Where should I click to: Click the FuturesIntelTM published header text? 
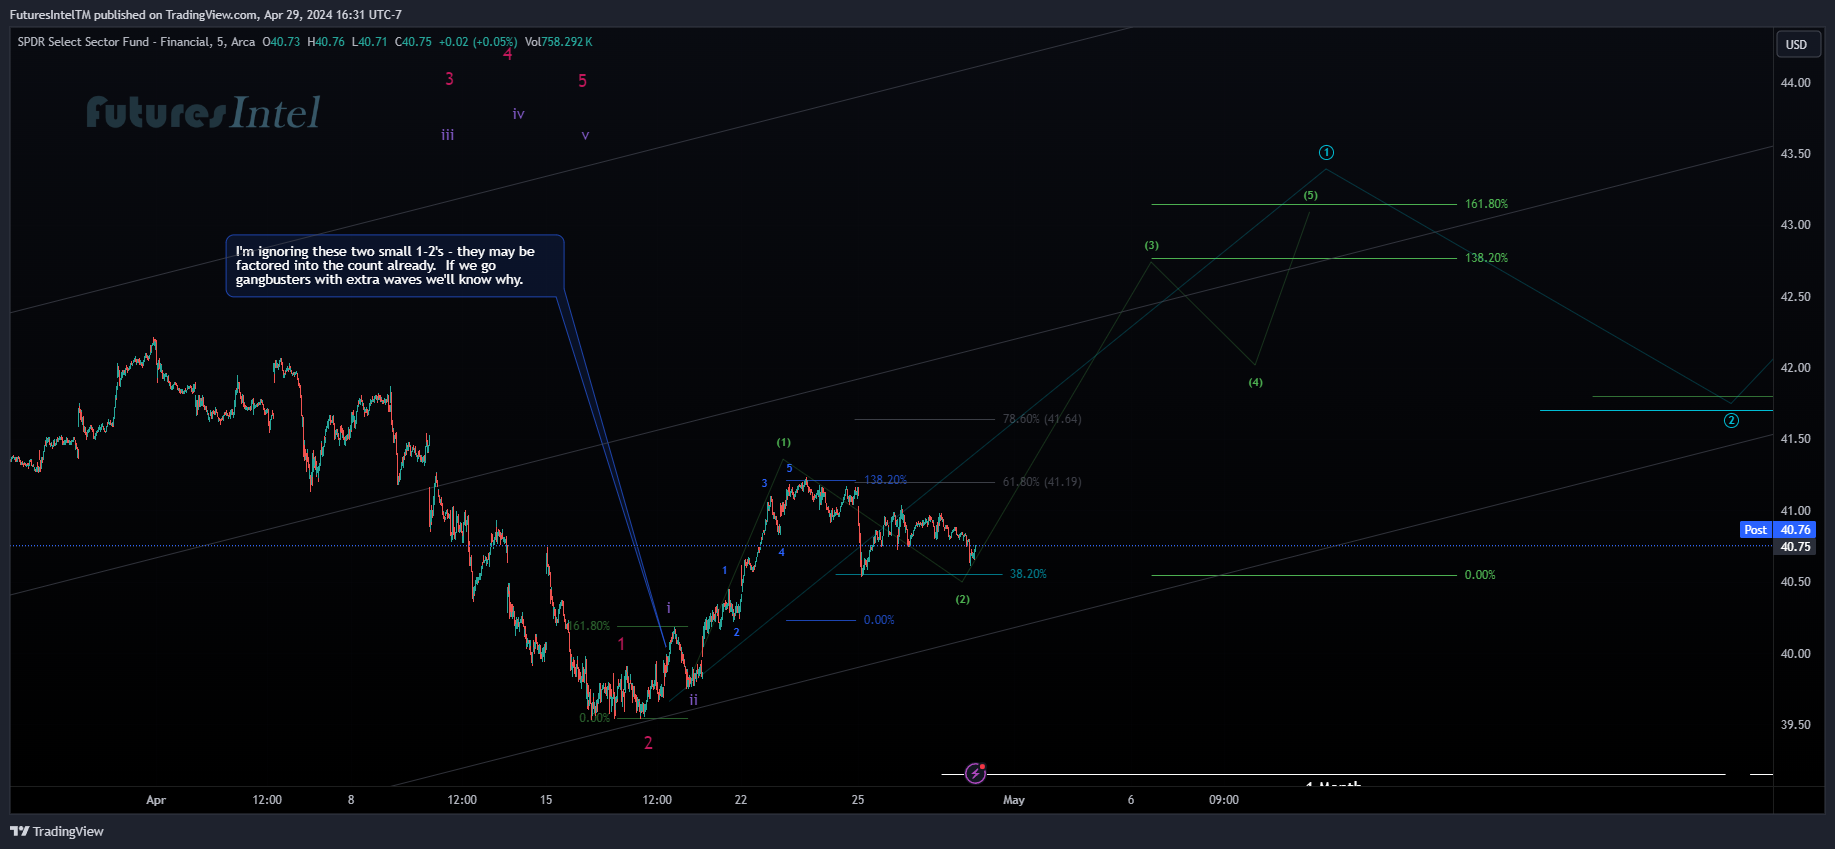[x=206, y=15]
